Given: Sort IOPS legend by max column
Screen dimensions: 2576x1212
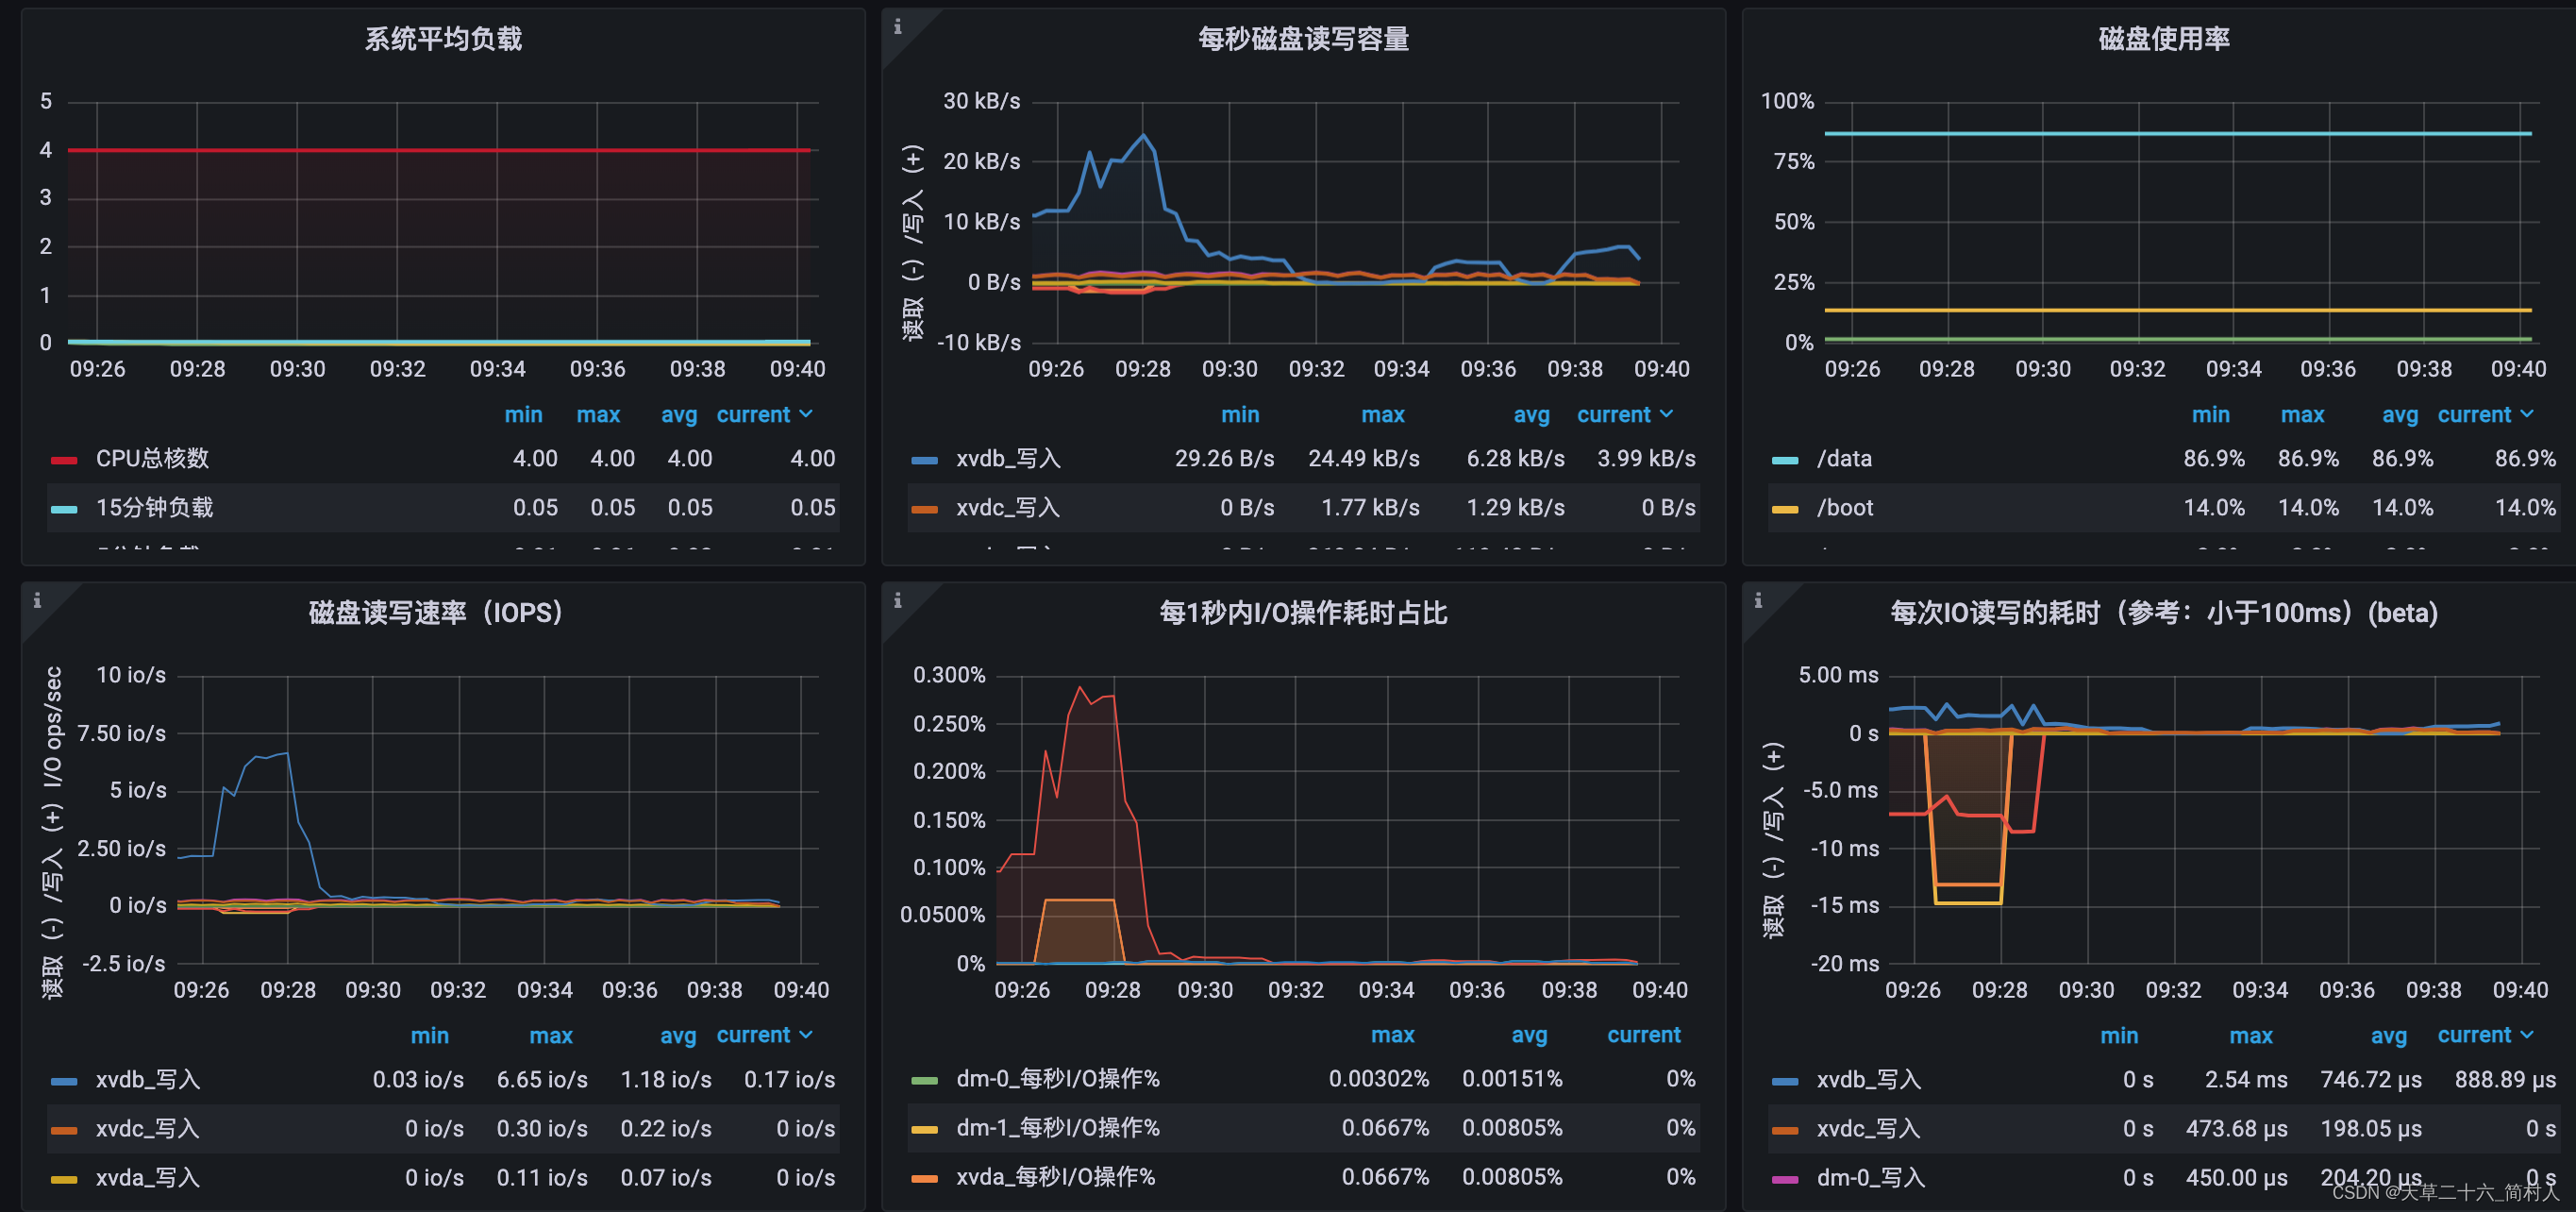Looking at the screenshot, I should pos(551,1035).
